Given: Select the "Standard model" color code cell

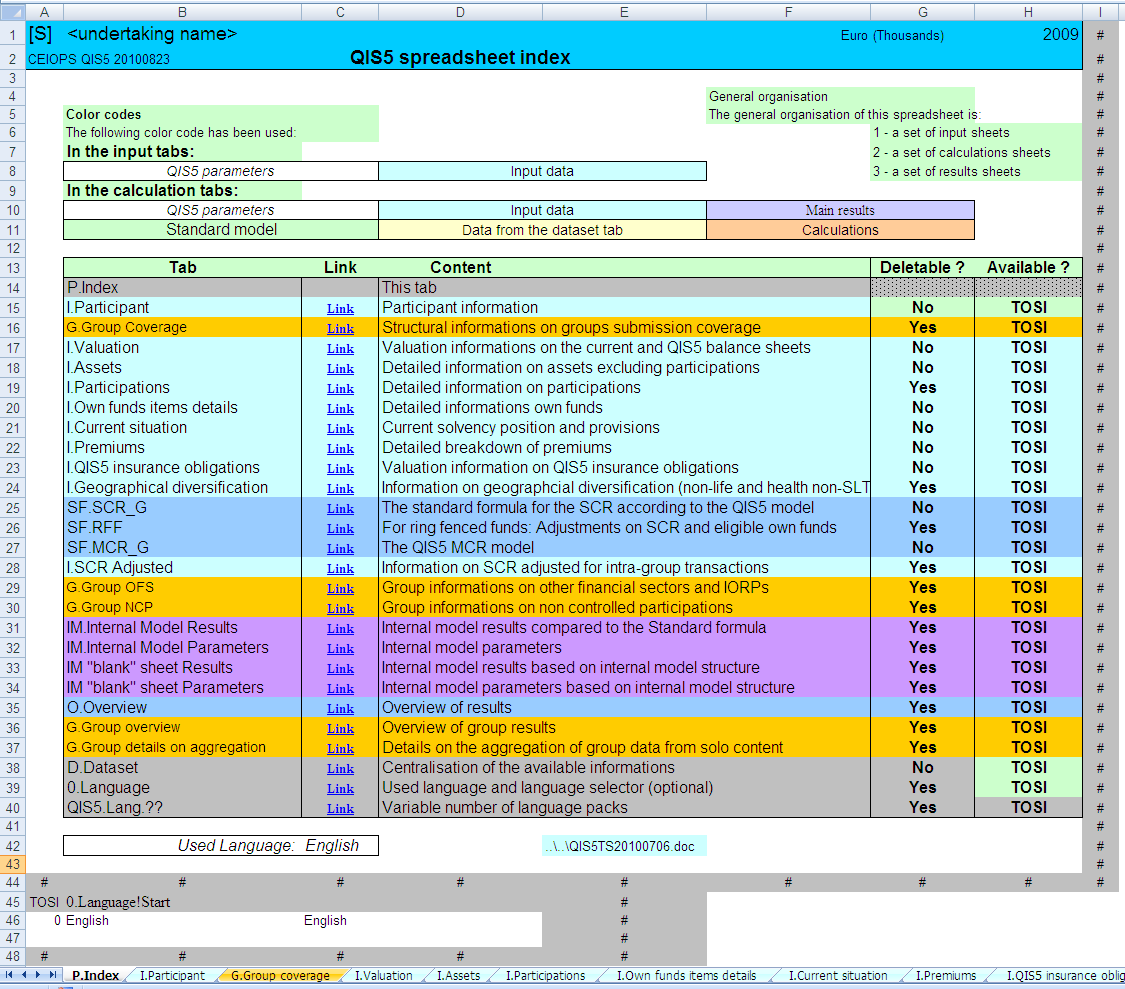Looking at the screenshot, I should [x=221, y=230].
